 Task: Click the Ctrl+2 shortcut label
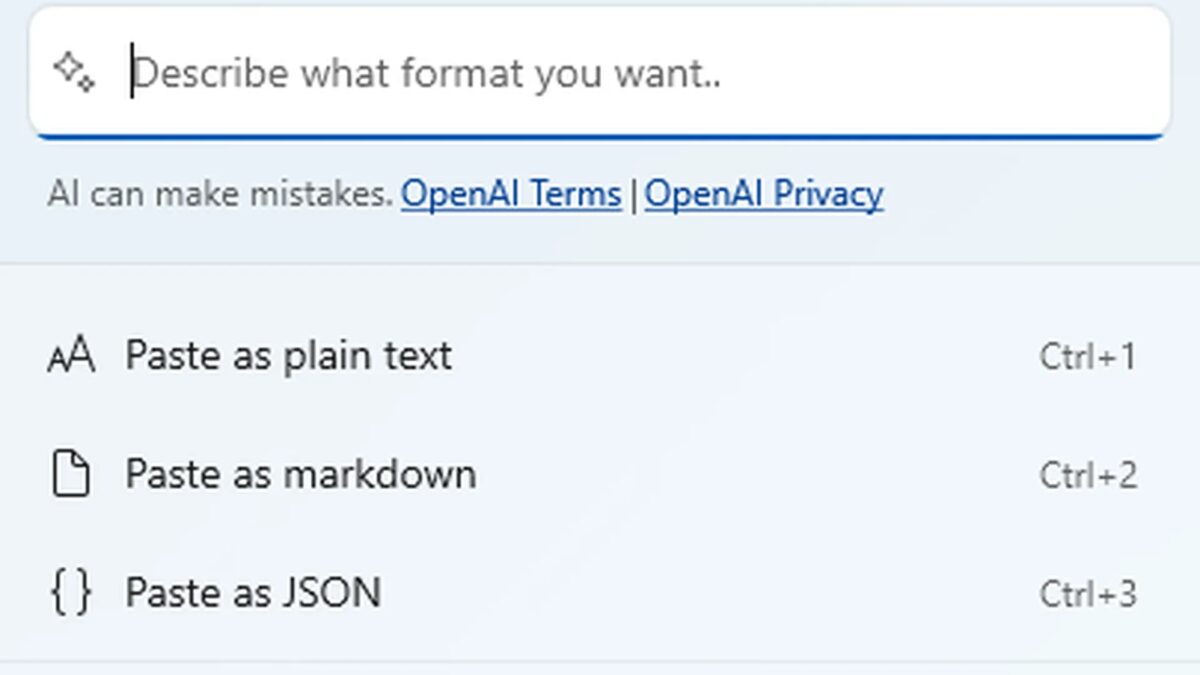coord(1087,474)
